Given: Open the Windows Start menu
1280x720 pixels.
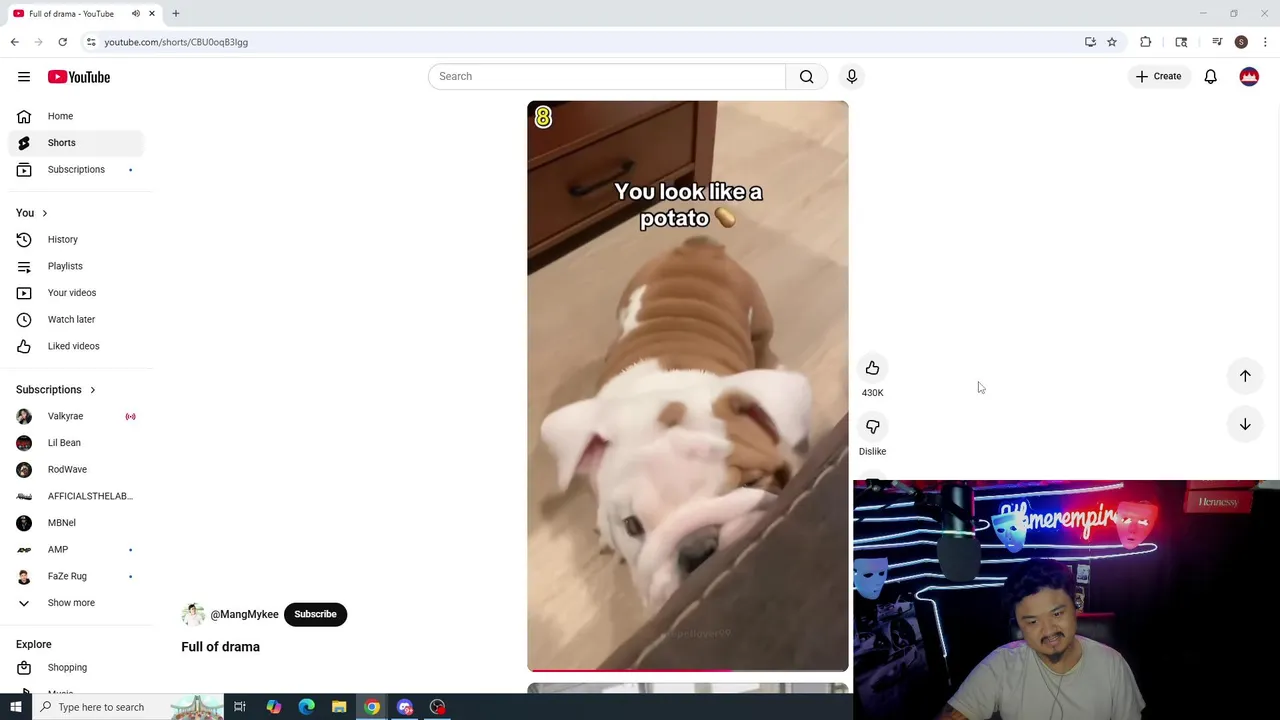Looking at the screenshot, I should 15,707.
